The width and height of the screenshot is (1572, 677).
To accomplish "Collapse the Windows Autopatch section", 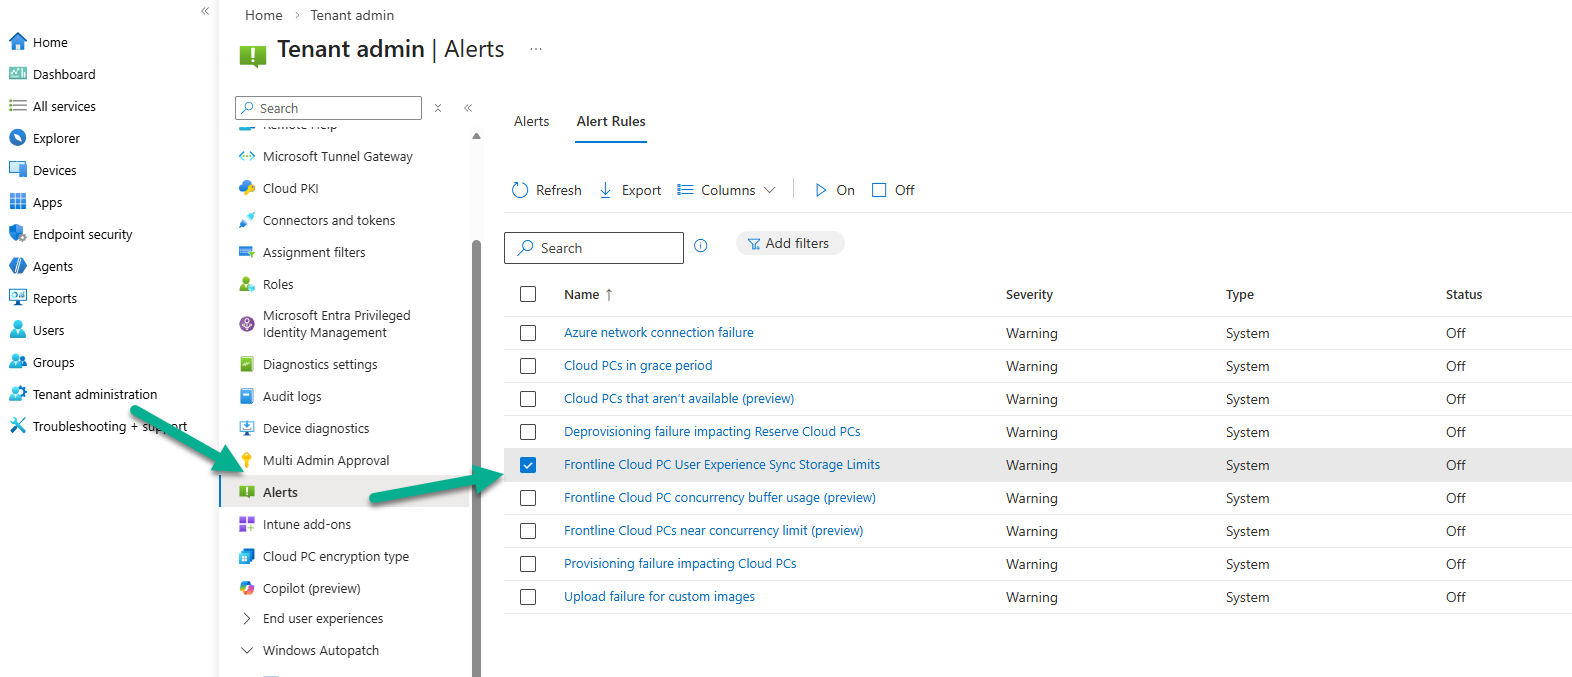I will 247,651.
